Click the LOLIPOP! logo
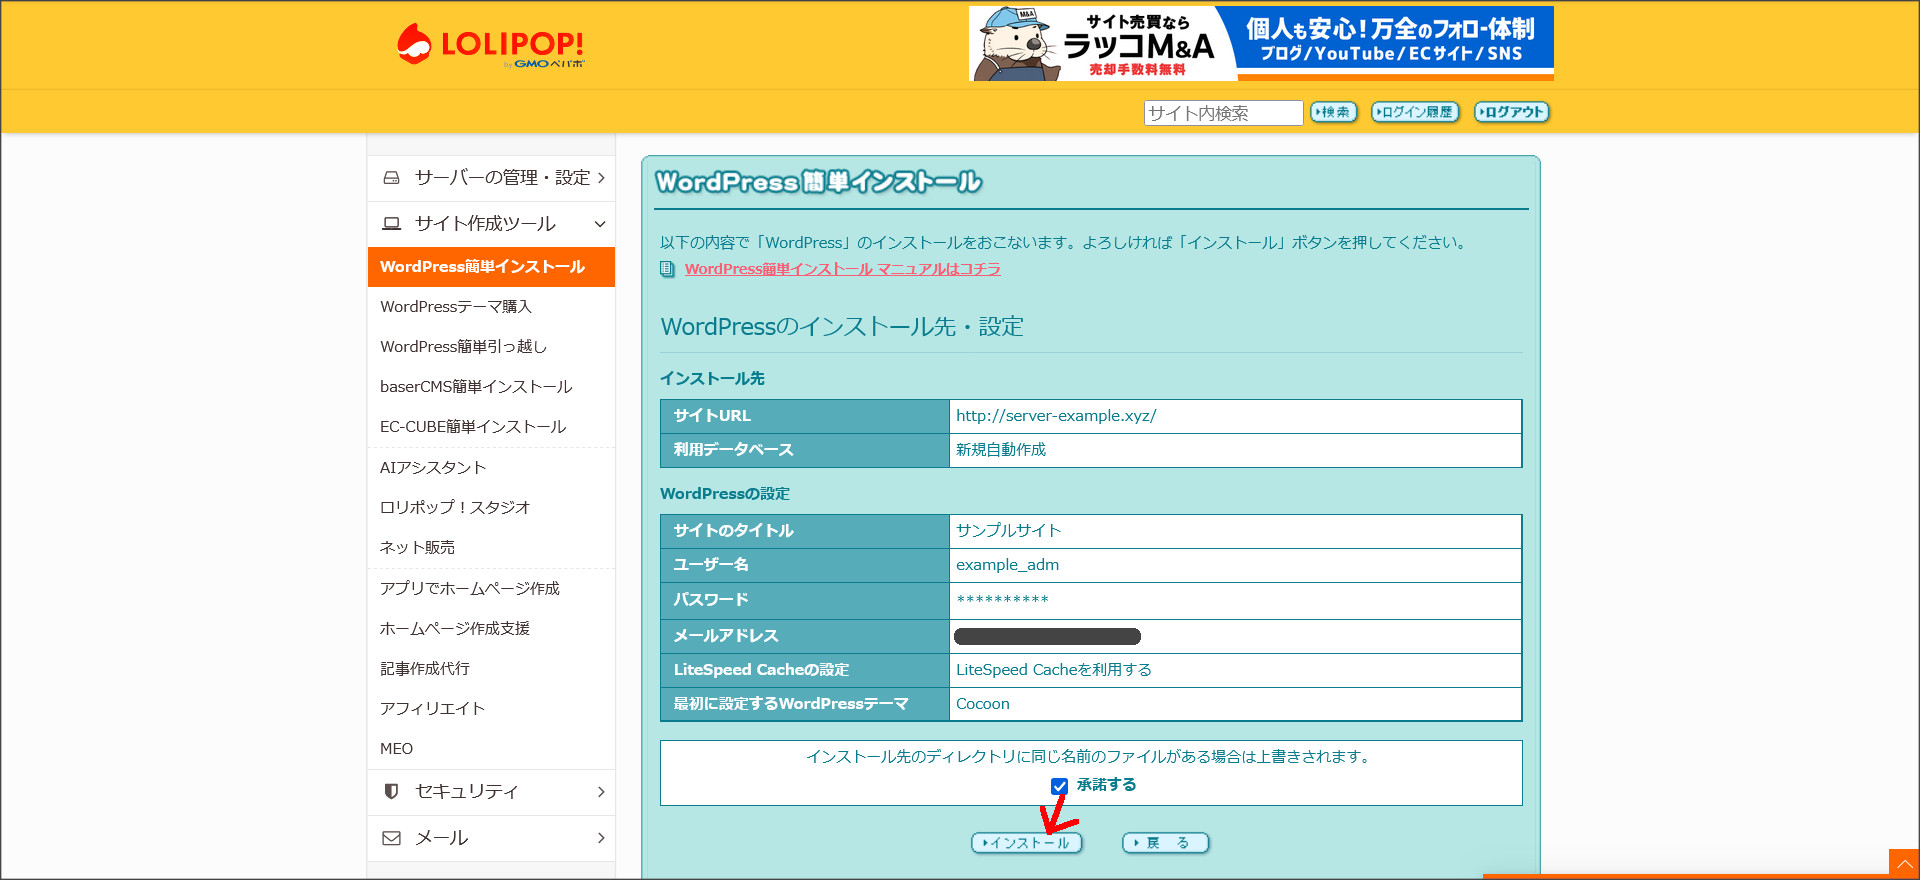1920x880 pixels. tap(490, 46)
